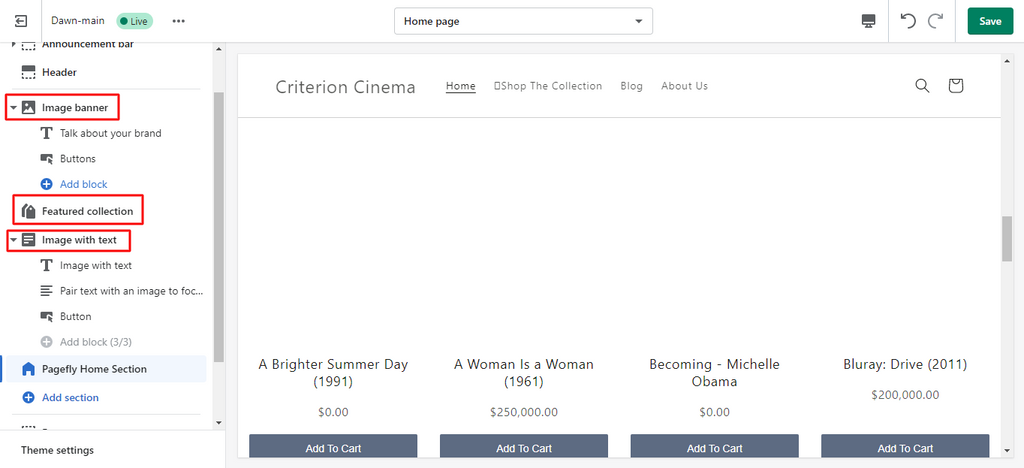Viewport: 1024px width, 468px height.
Task: Open the three-dot more actions menu
Action: coord(178,21)
